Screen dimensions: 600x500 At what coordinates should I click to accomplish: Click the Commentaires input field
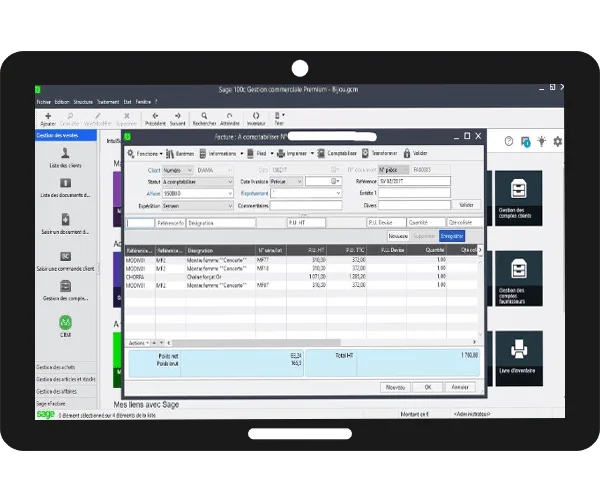(306, 205)
